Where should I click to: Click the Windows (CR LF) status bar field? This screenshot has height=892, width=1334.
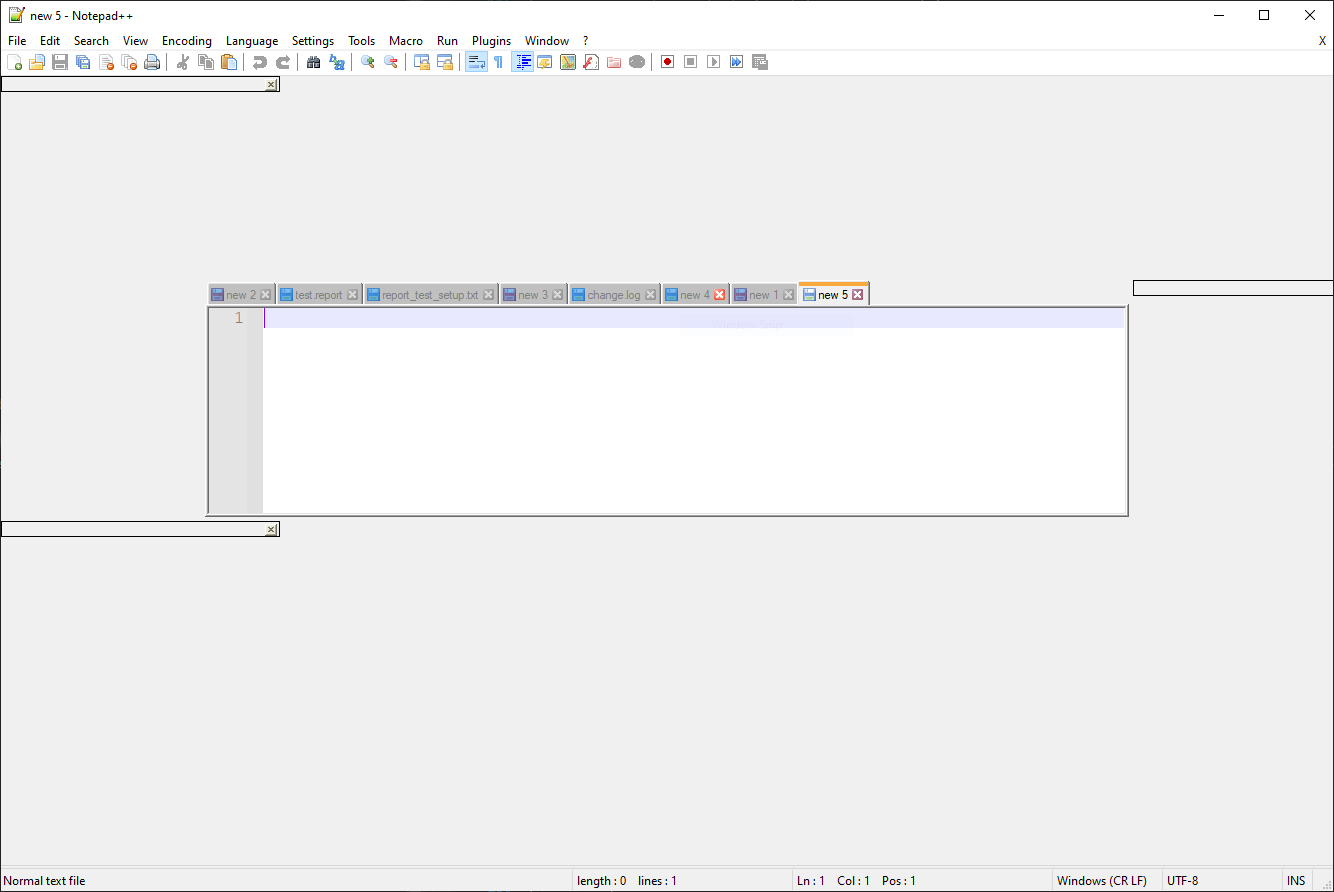(1103, 880)
